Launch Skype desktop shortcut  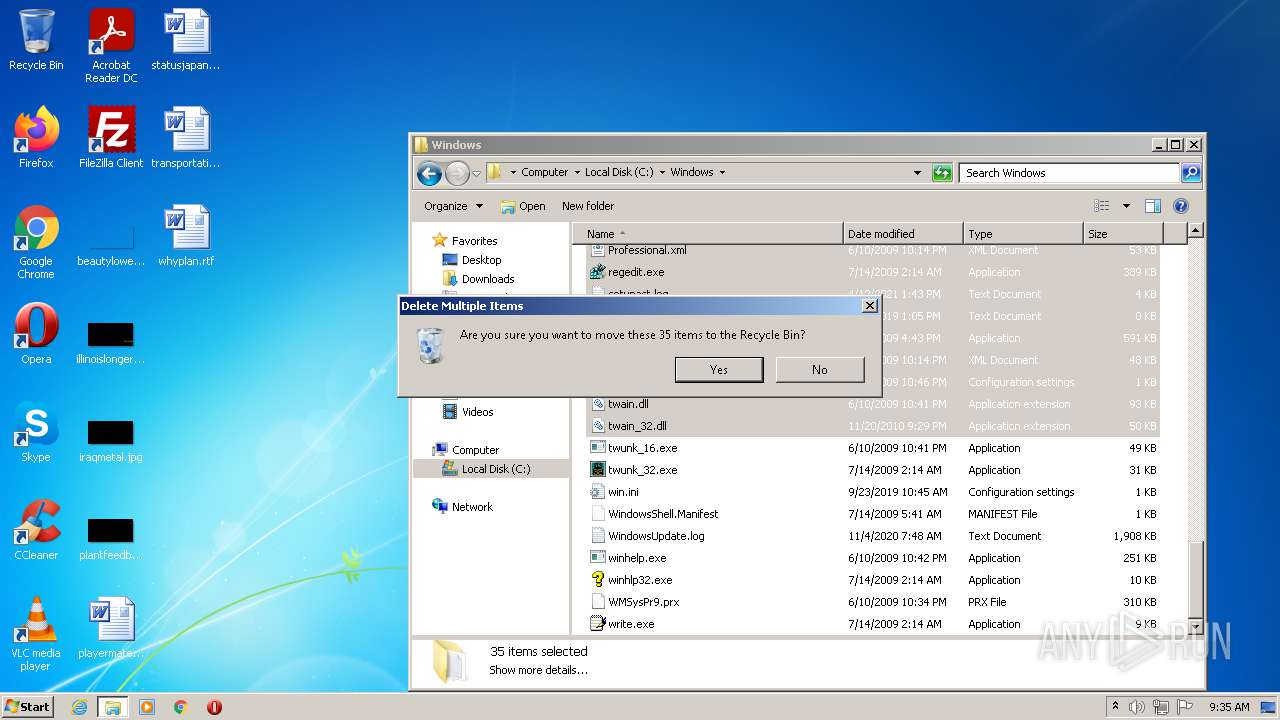[x=36, y=432]
